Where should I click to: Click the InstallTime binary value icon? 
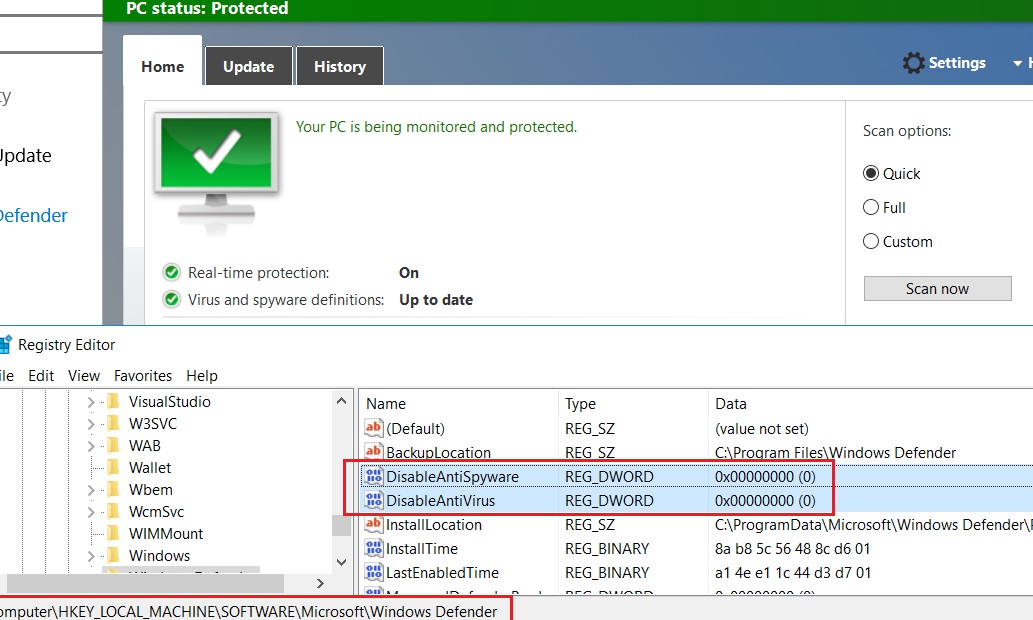pyautogui.click(x=374, y=548)
